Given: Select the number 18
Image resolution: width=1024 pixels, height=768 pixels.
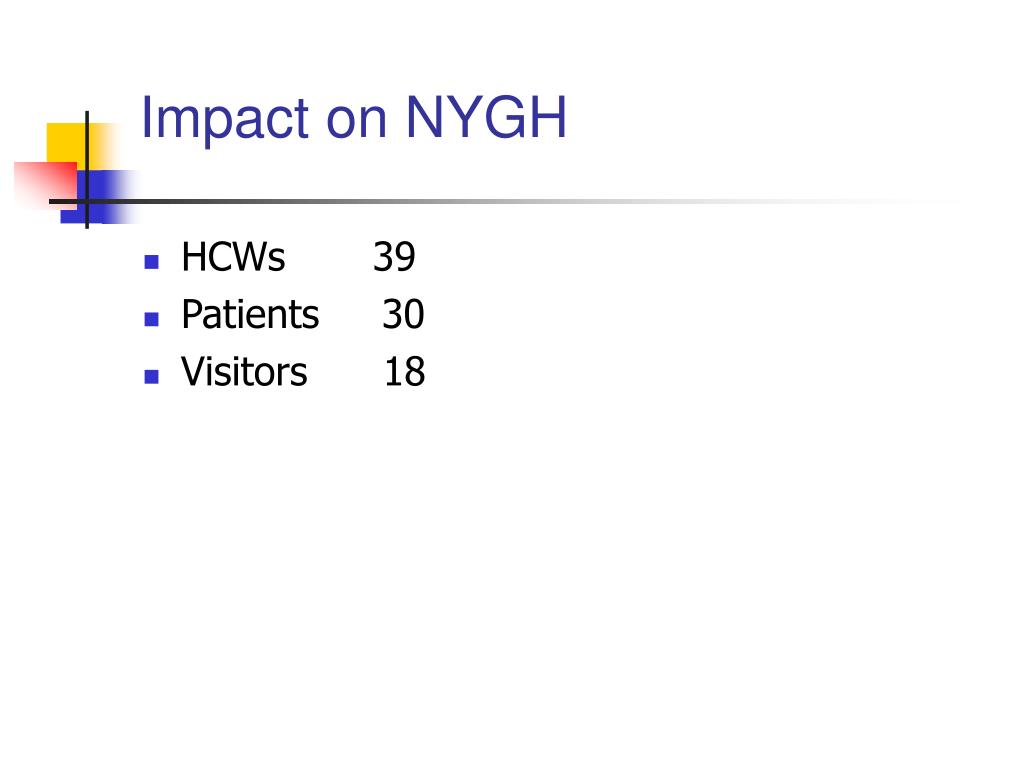Looking at the screenshot, I should pos(405,372).
